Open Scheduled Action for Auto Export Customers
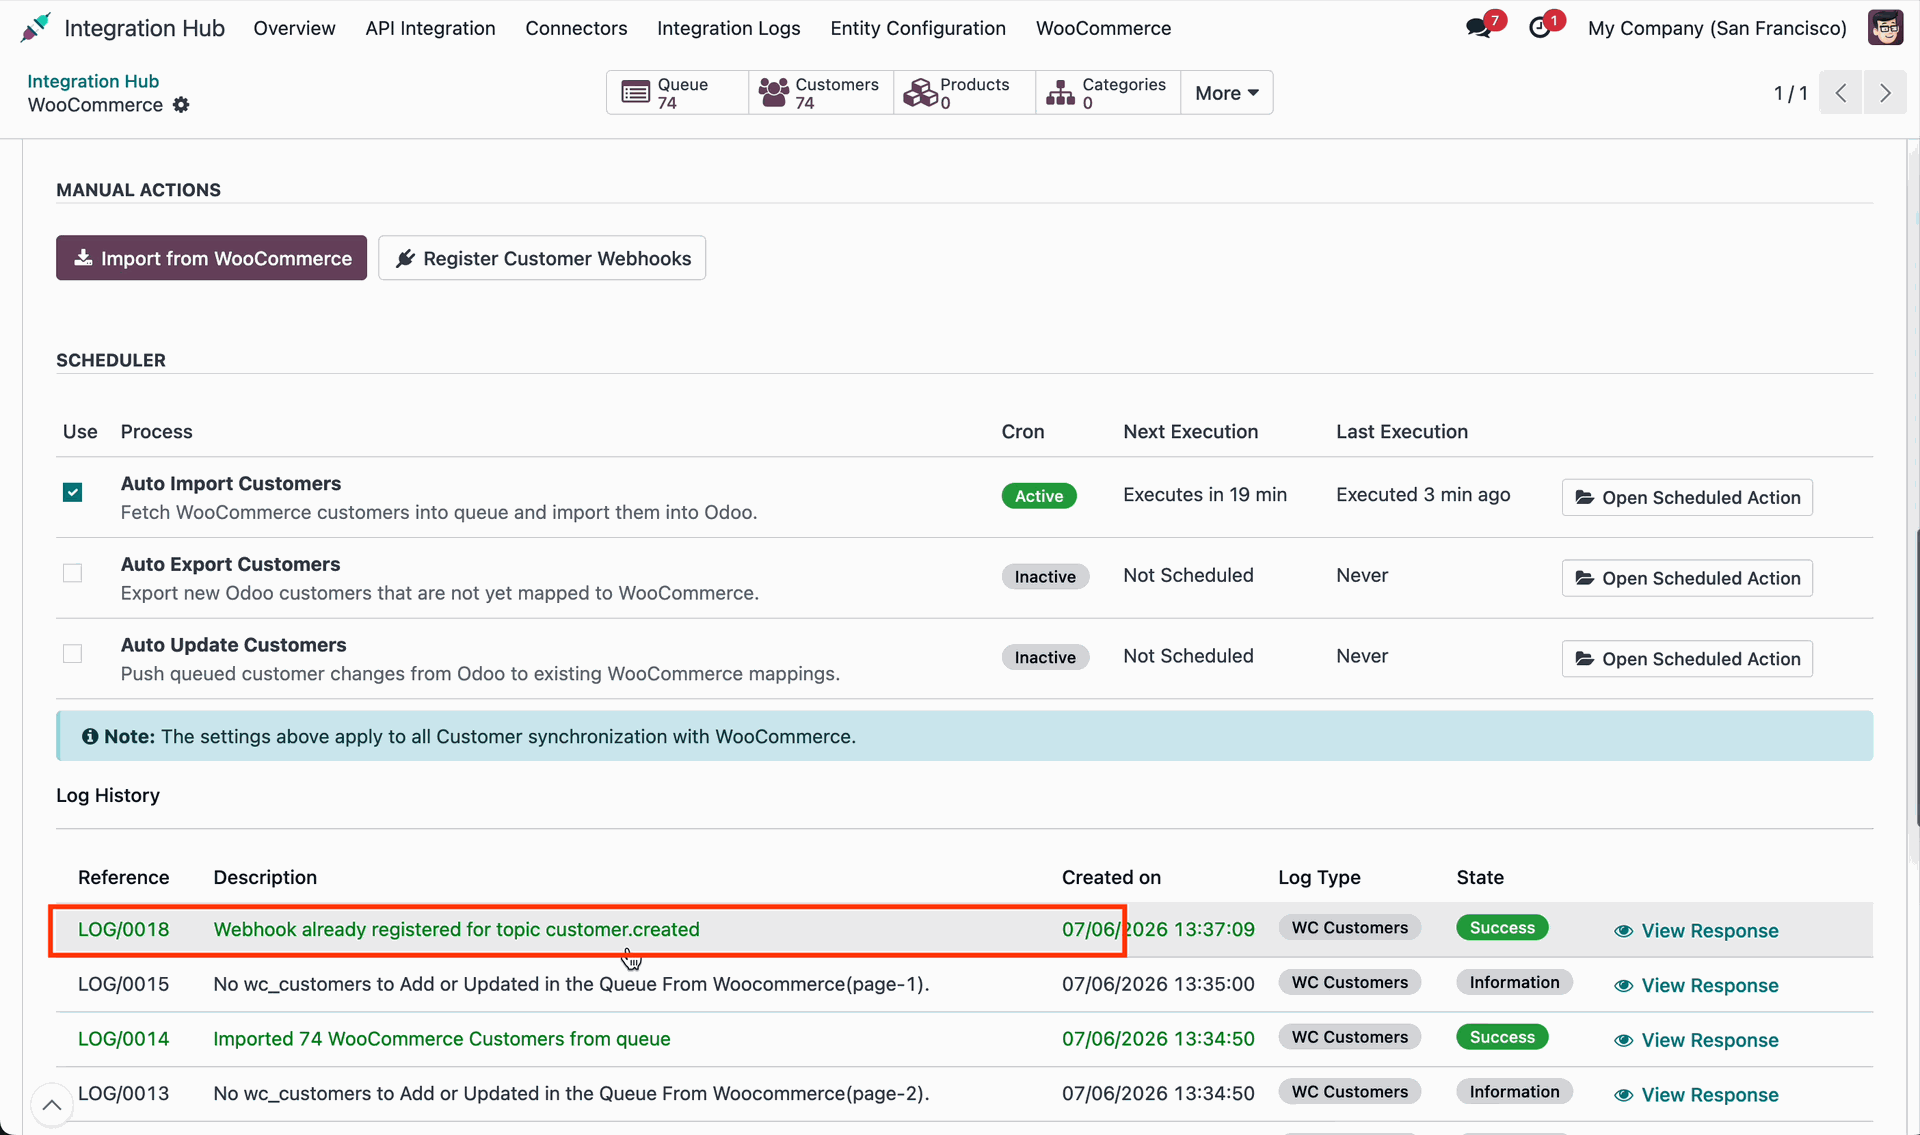This screenshot has width=1920, height=1135. [1687, 578]
